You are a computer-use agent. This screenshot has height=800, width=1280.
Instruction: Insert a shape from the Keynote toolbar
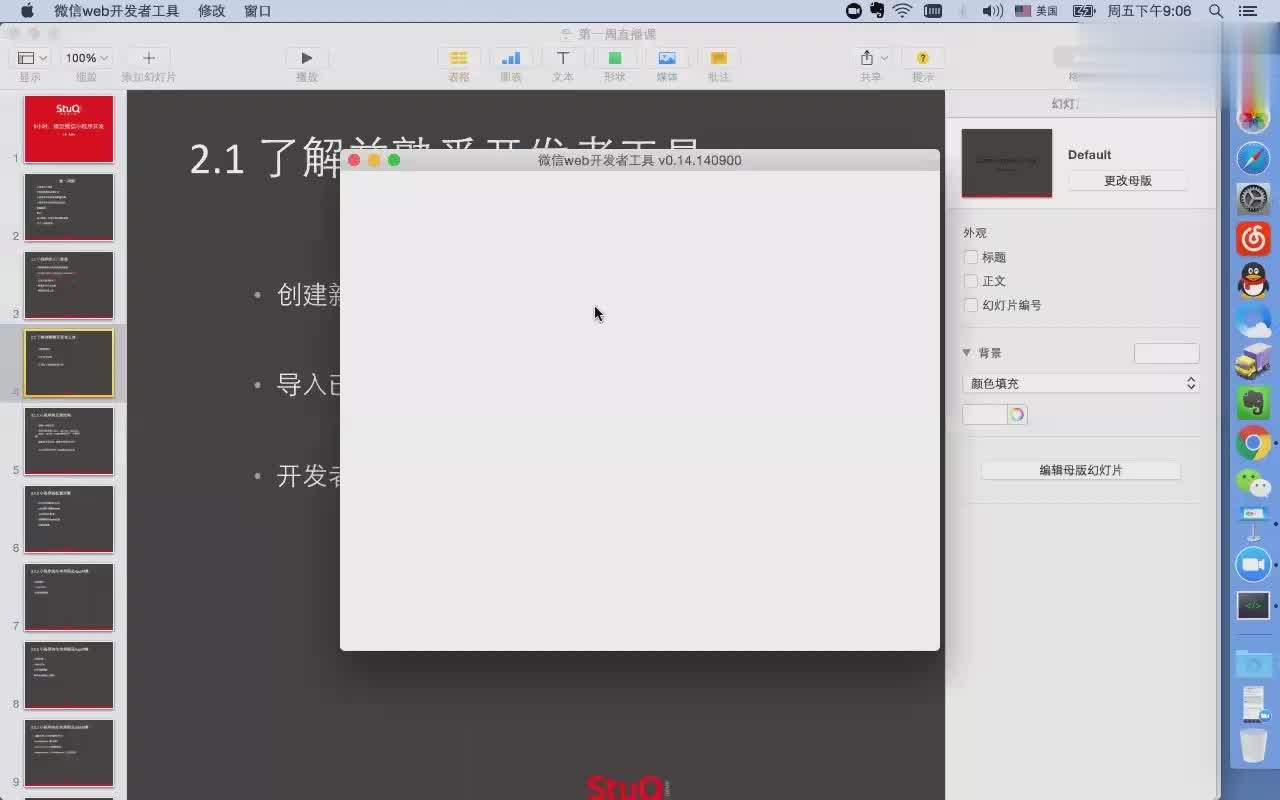(615, 58)
